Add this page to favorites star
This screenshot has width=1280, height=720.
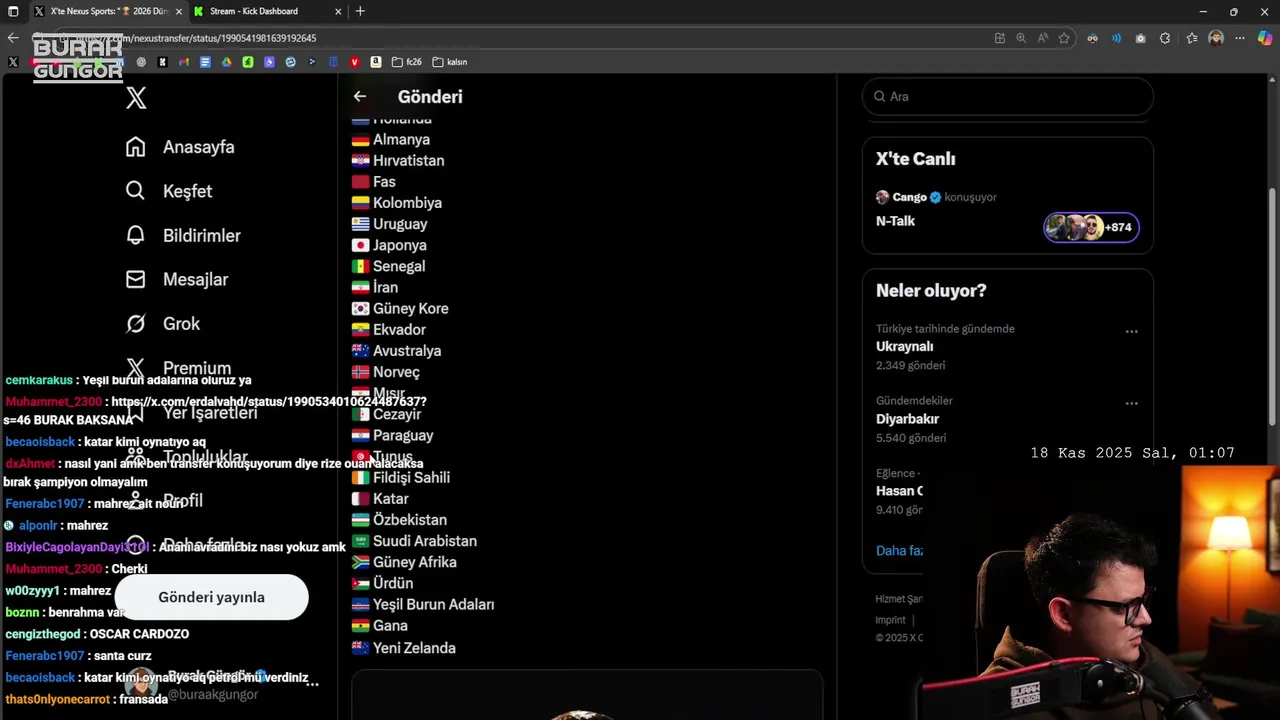(1064, 38)
